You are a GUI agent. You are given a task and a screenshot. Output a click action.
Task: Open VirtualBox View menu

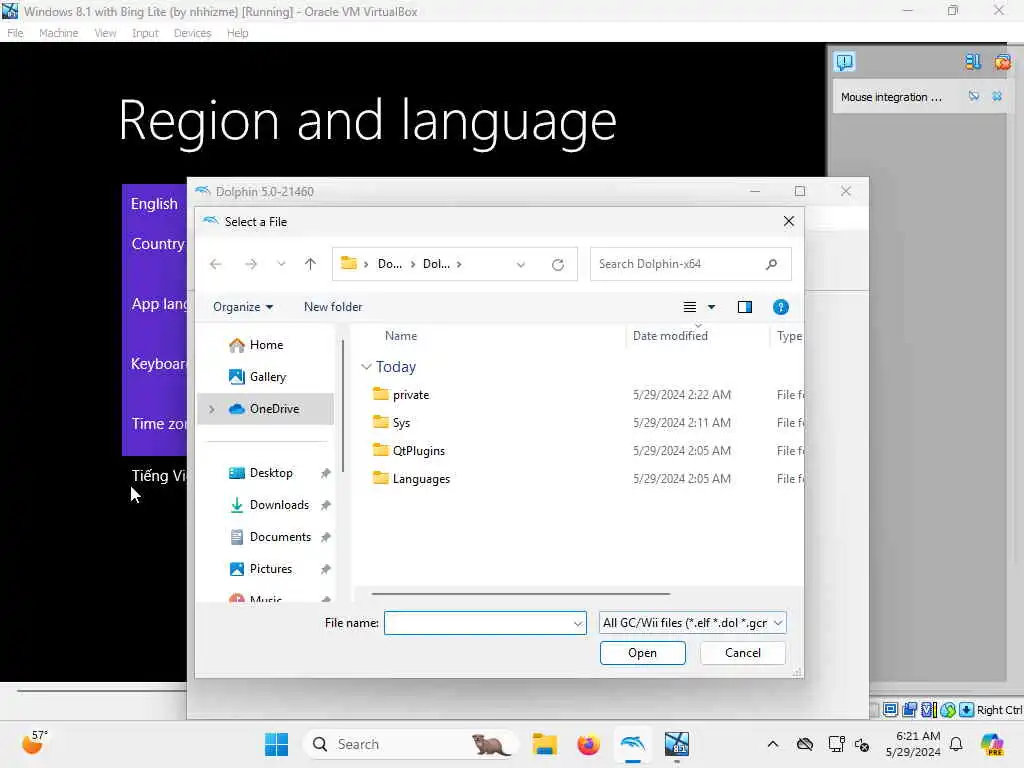[x=105, y=33]
